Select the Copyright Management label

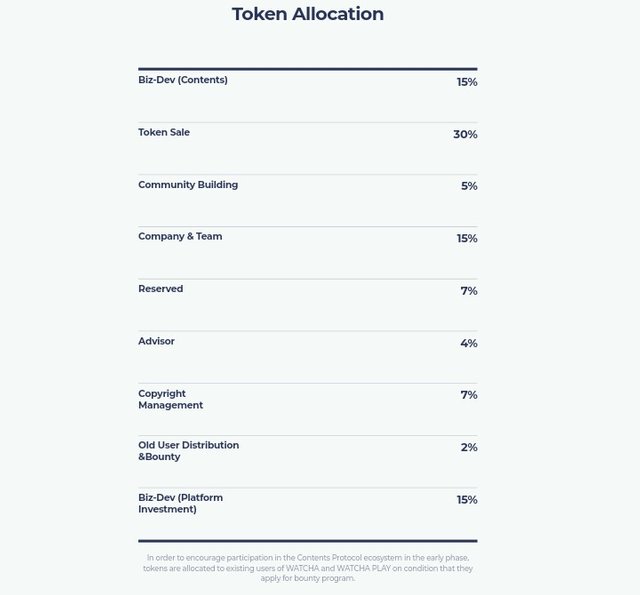170,400
